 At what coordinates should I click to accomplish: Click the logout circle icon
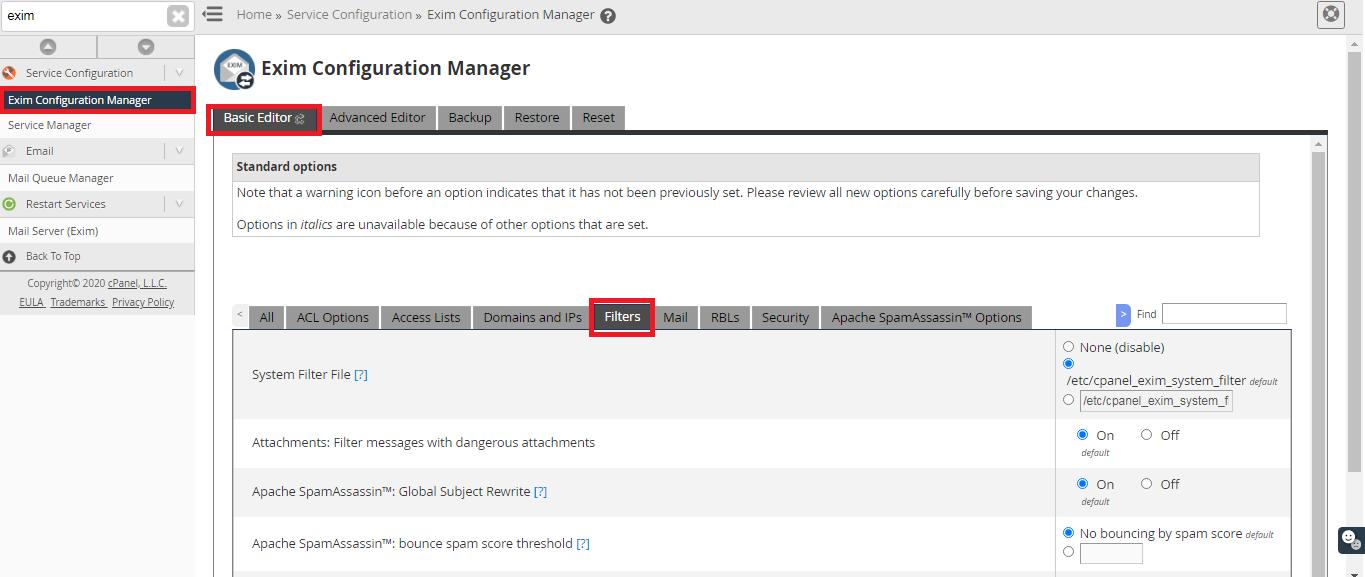(x=1331, y=14)
